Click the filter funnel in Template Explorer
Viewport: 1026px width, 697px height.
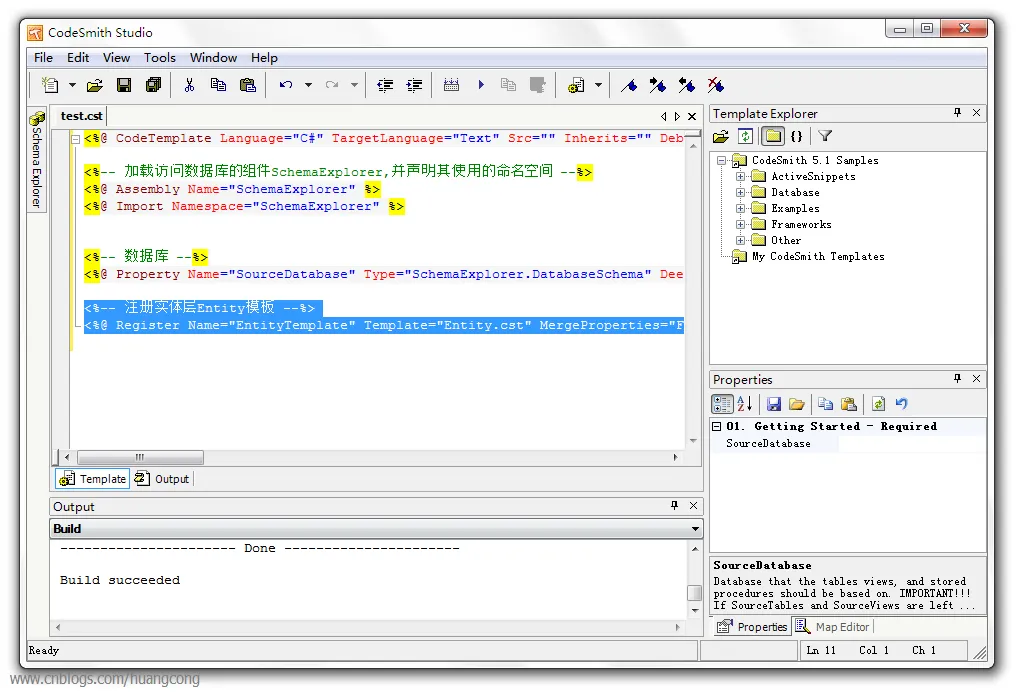[825, 136]
